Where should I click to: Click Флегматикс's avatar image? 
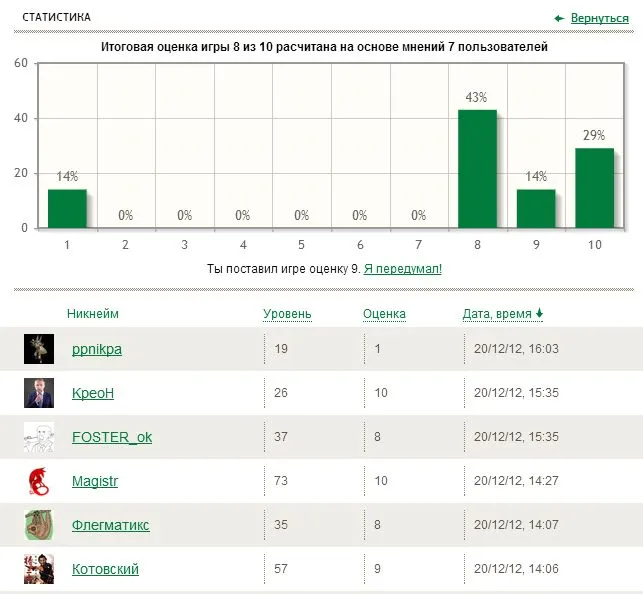click(39, 525)
